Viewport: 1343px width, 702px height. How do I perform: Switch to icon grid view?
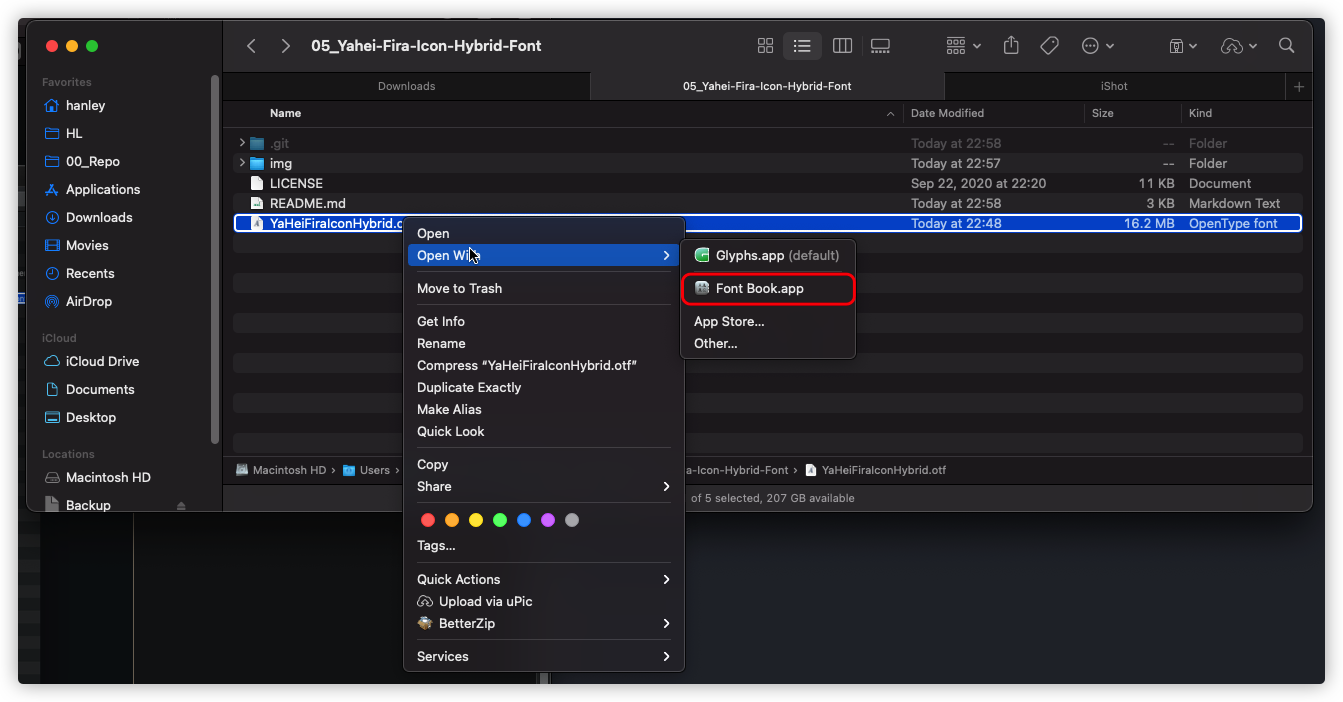click(766, 46)
